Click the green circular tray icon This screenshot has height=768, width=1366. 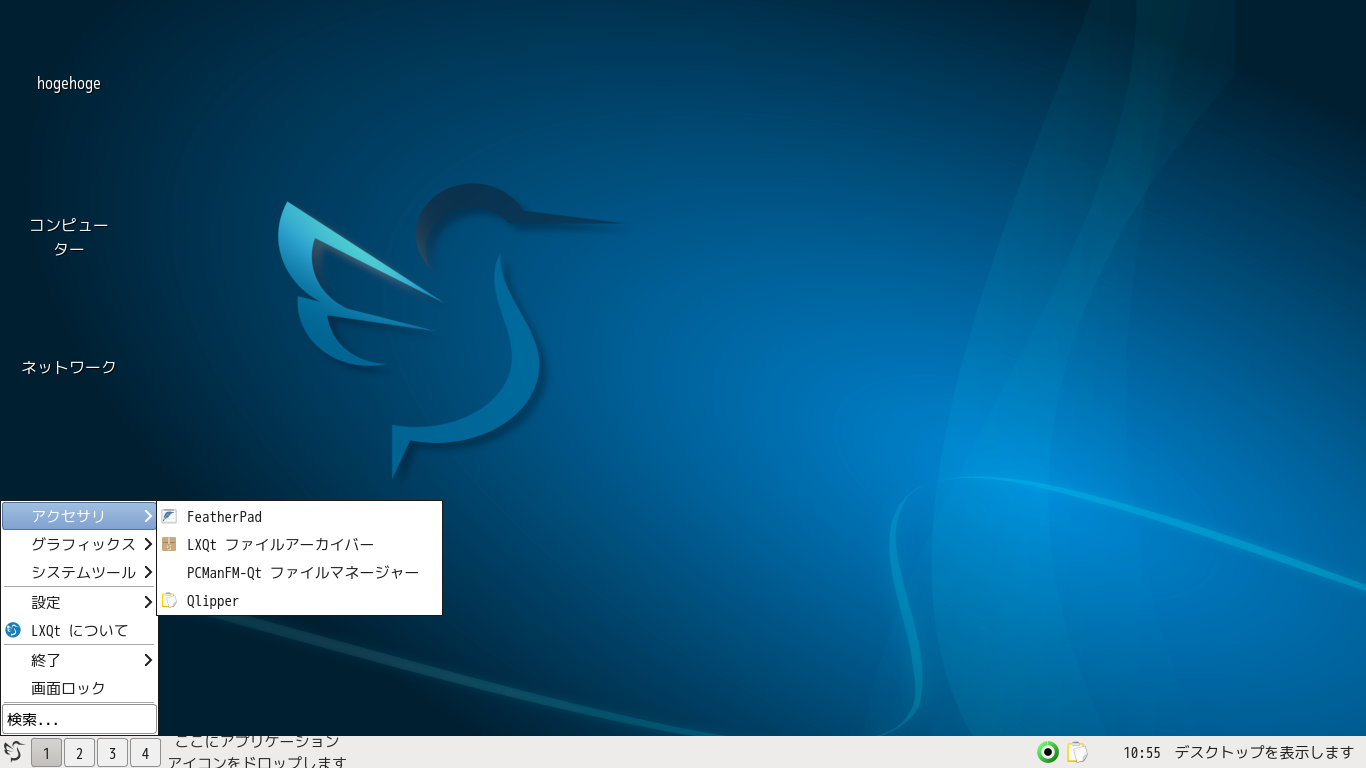[1048, 752]
